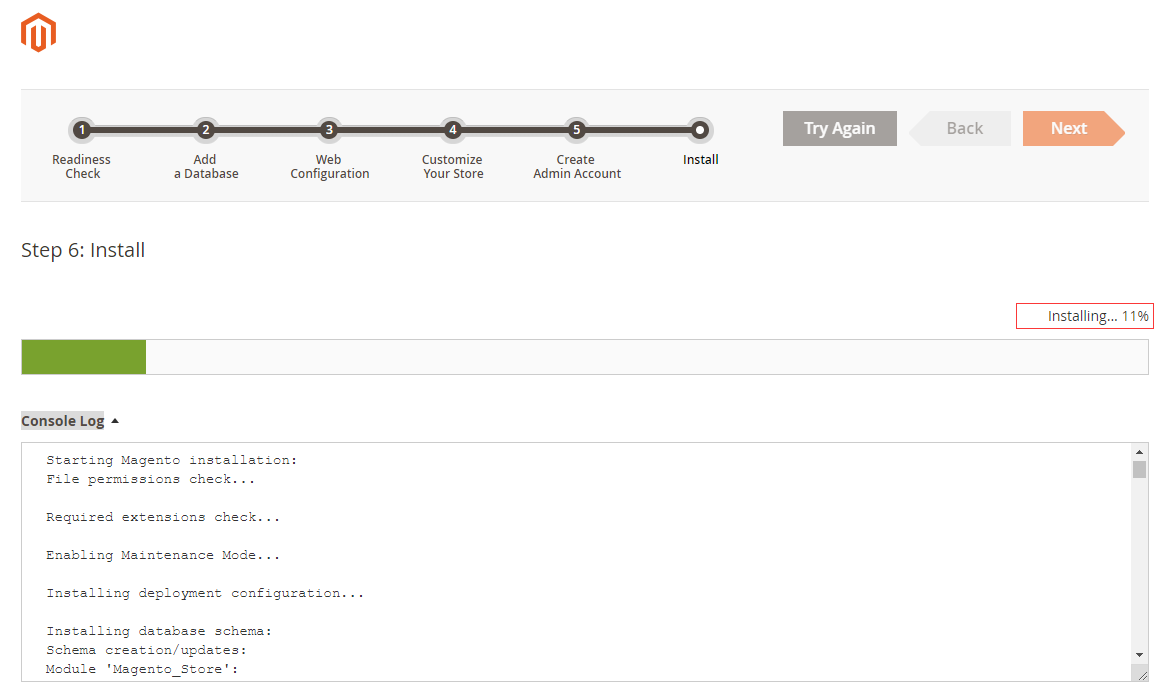Click the Magento logo icon
Viewport: 1162px width, 690px height.
(38, 33)
